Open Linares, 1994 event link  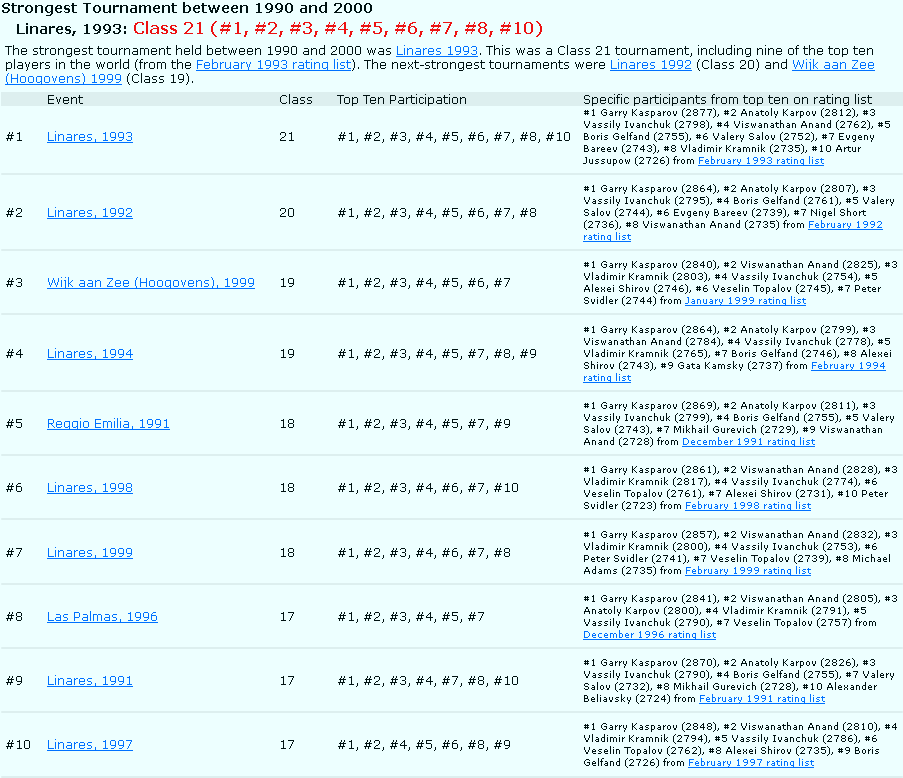(89, 354)
